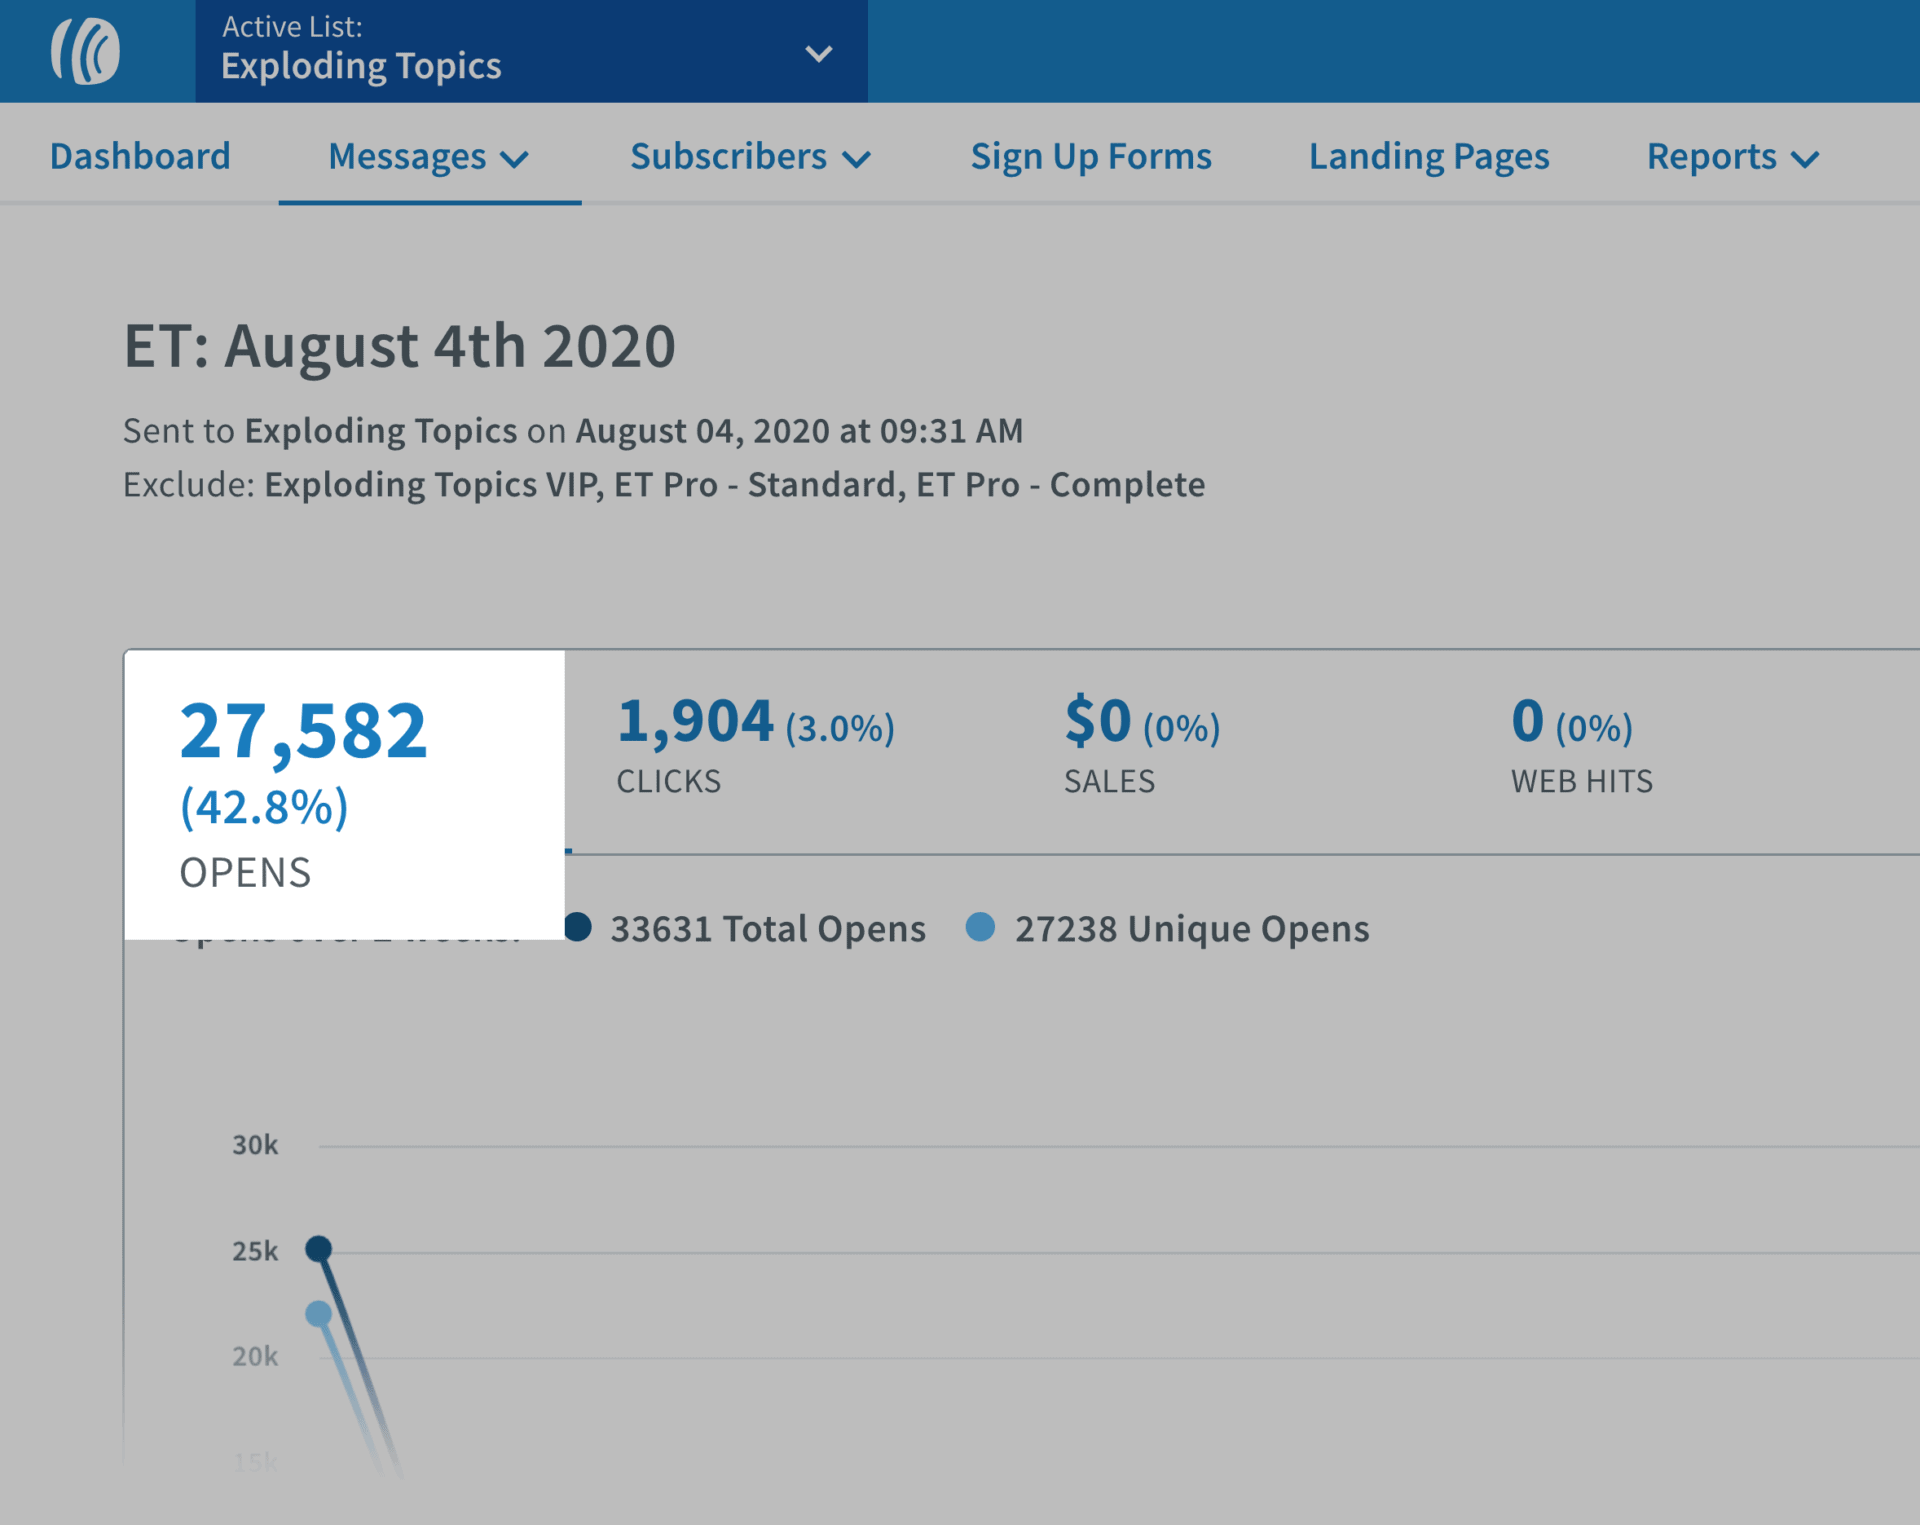Navigate to Landing Pages
Viewport: 1920px width, 1525px height.
[1429, 157]
